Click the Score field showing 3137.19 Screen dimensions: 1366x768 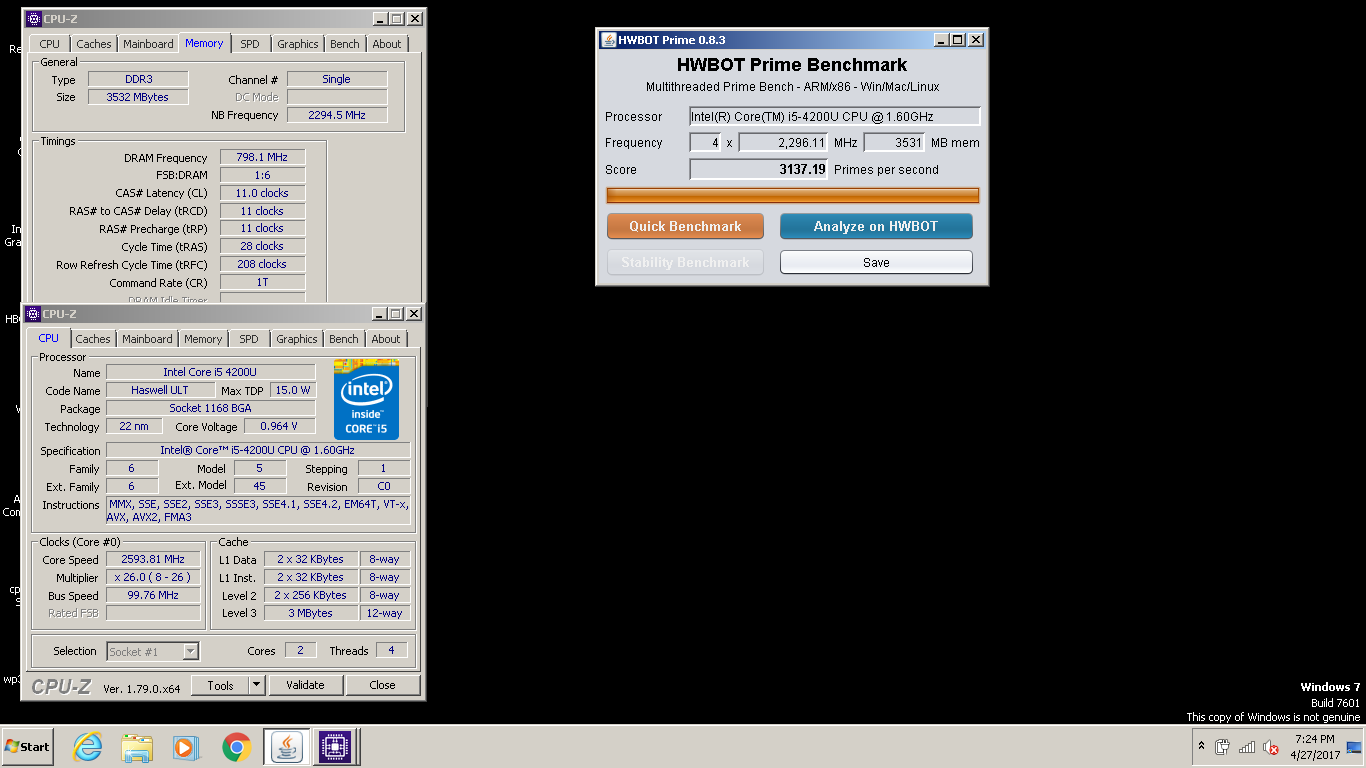click(x=759, y=169)
